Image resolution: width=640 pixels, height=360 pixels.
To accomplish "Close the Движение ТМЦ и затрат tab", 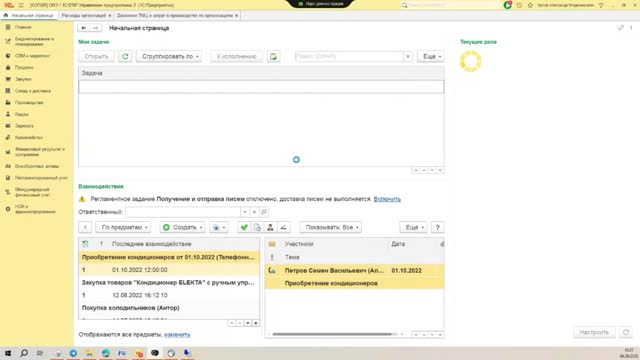I will [x=236, y=15].
